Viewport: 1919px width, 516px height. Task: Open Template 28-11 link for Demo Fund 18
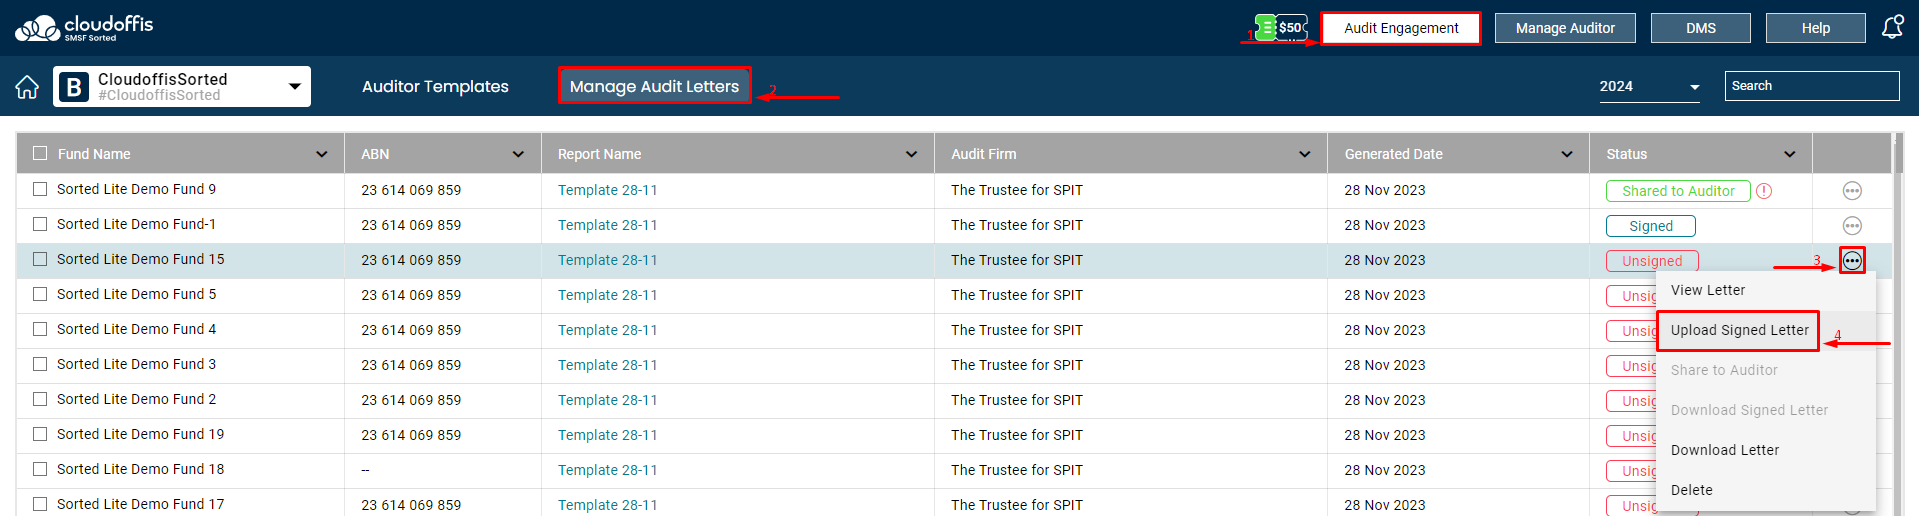(607, 470)
